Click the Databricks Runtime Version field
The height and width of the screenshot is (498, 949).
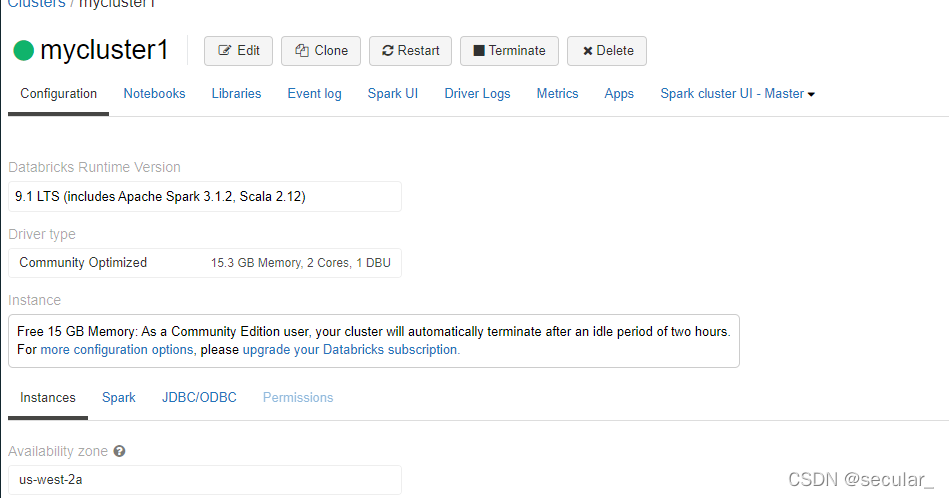coord(205,197)
